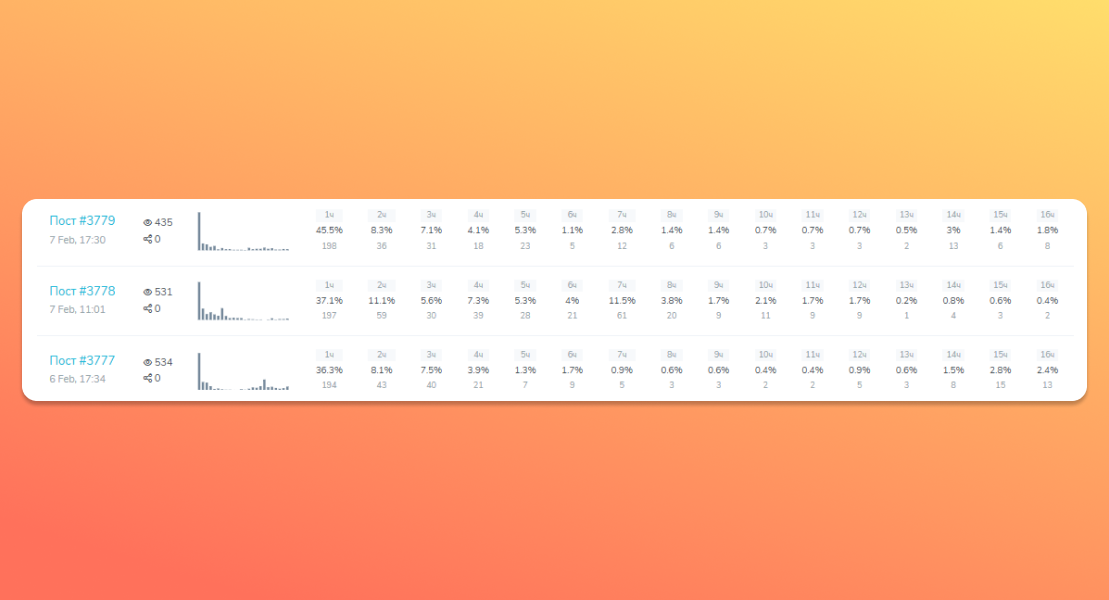Click the 194 views count
The width and height of the screenshot is (1109, 600).
[329, 385]
